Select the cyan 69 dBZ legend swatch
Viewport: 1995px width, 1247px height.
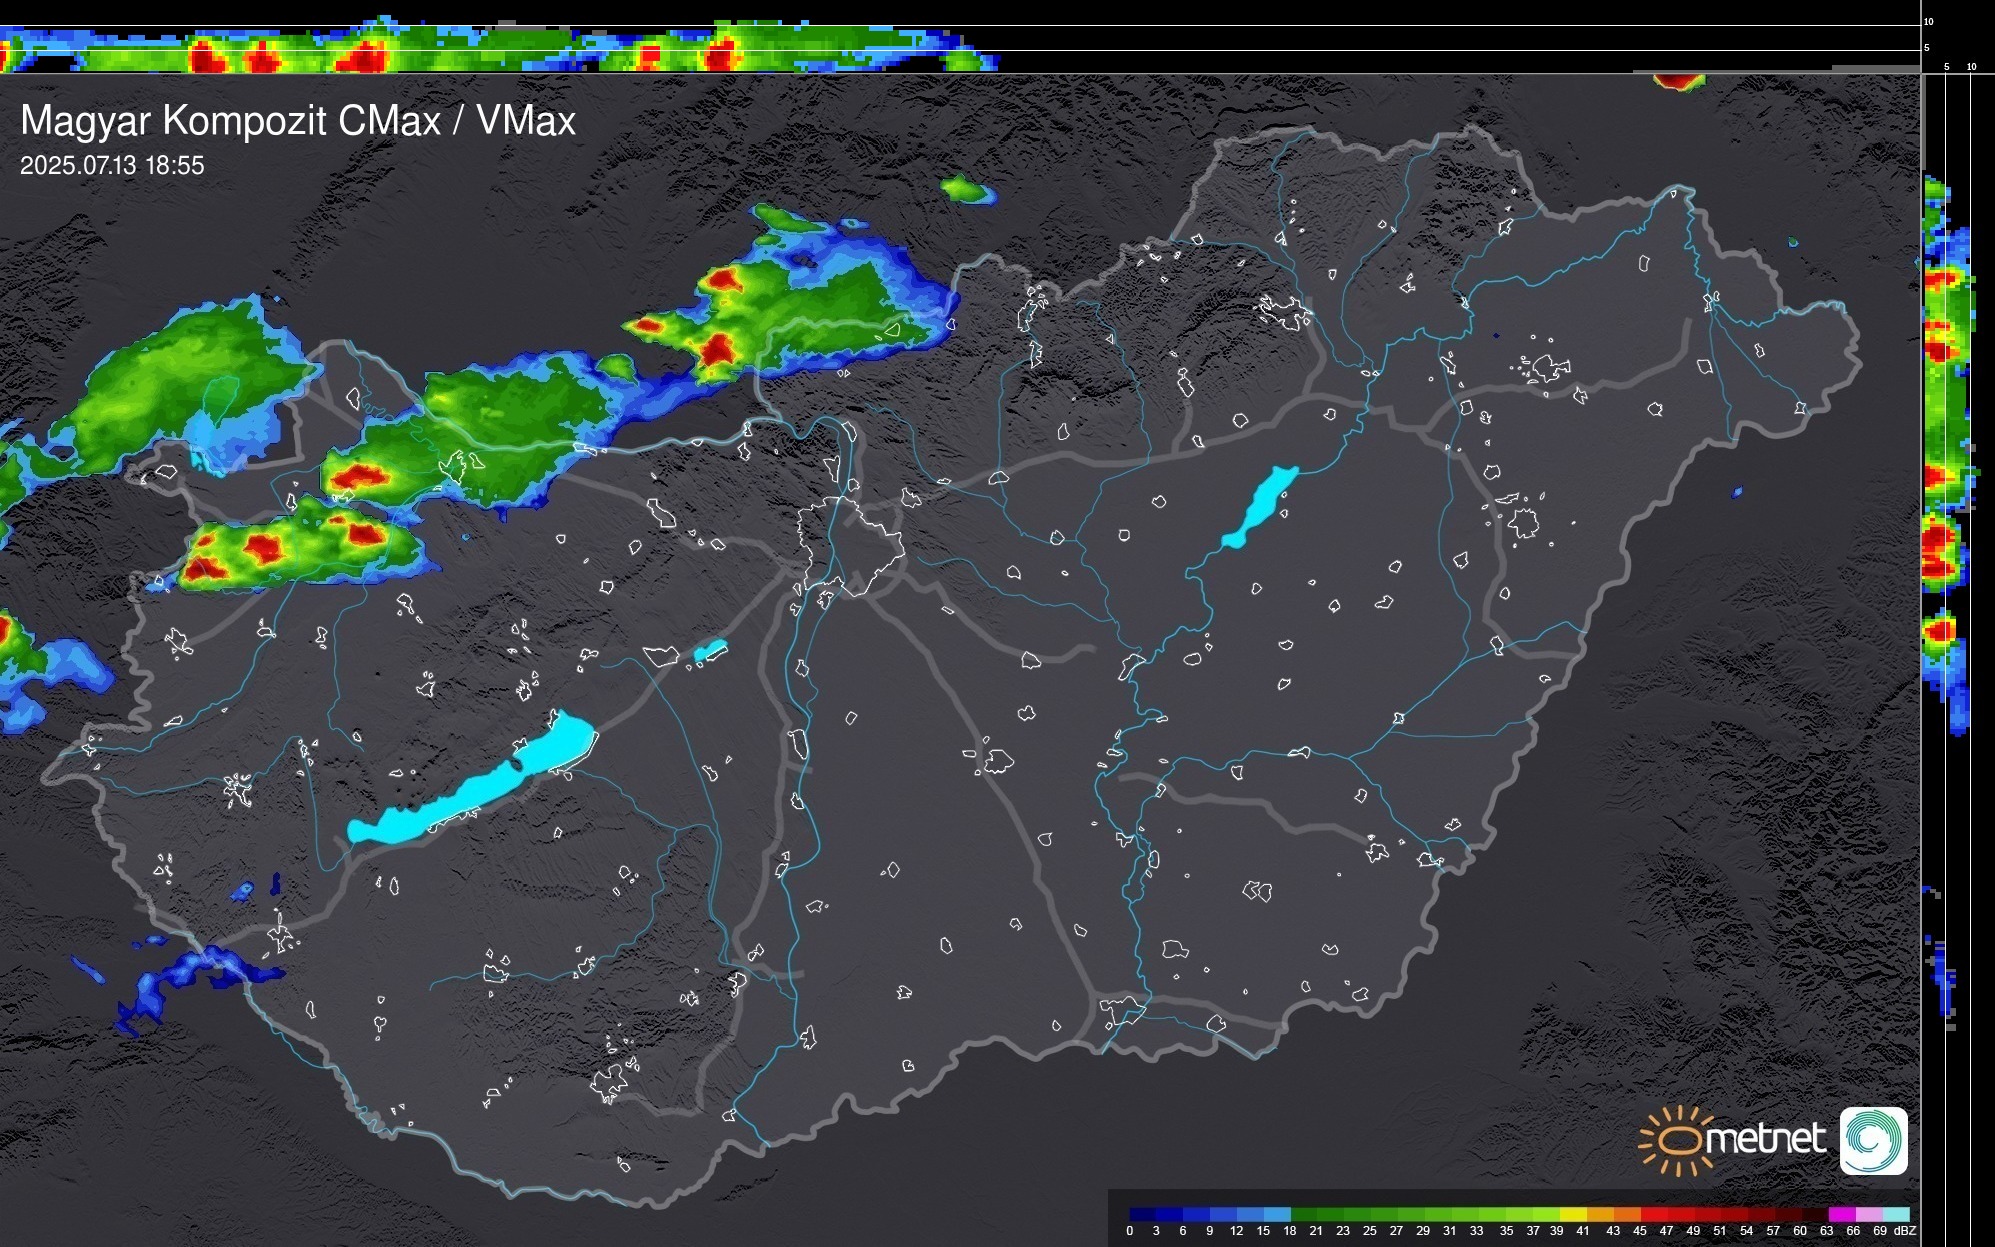[1895, 1214]
